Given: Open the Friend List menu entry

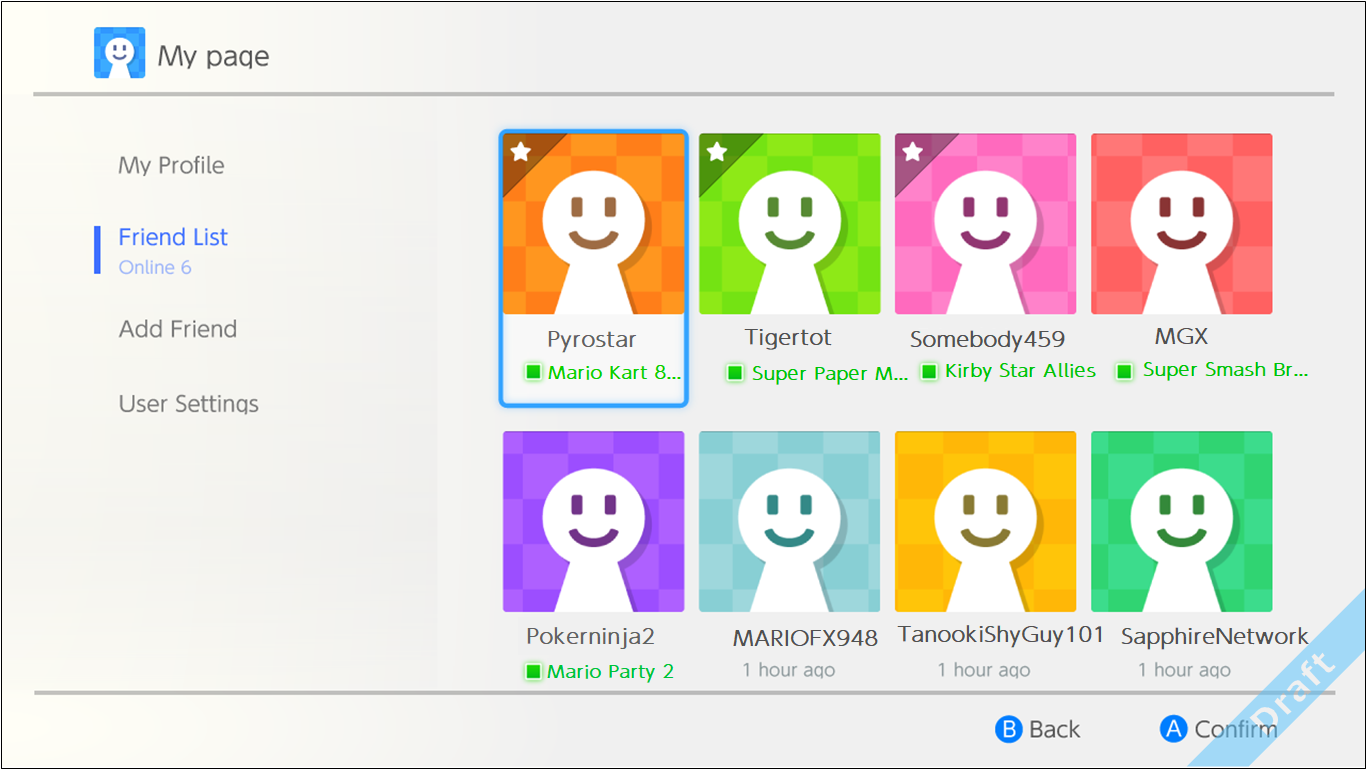Looking at the screenshot, I should point(172,236).
